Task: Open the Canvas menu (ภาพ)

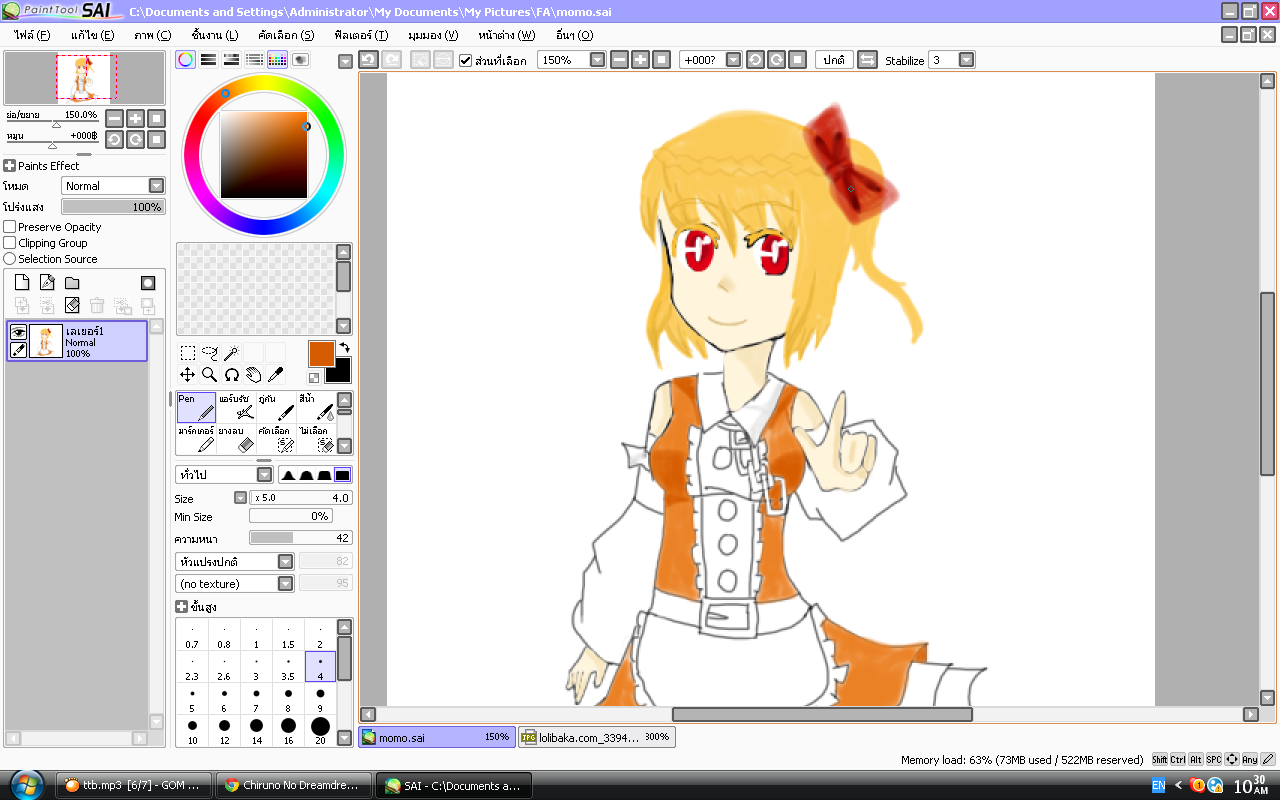Action: (152, 35)
